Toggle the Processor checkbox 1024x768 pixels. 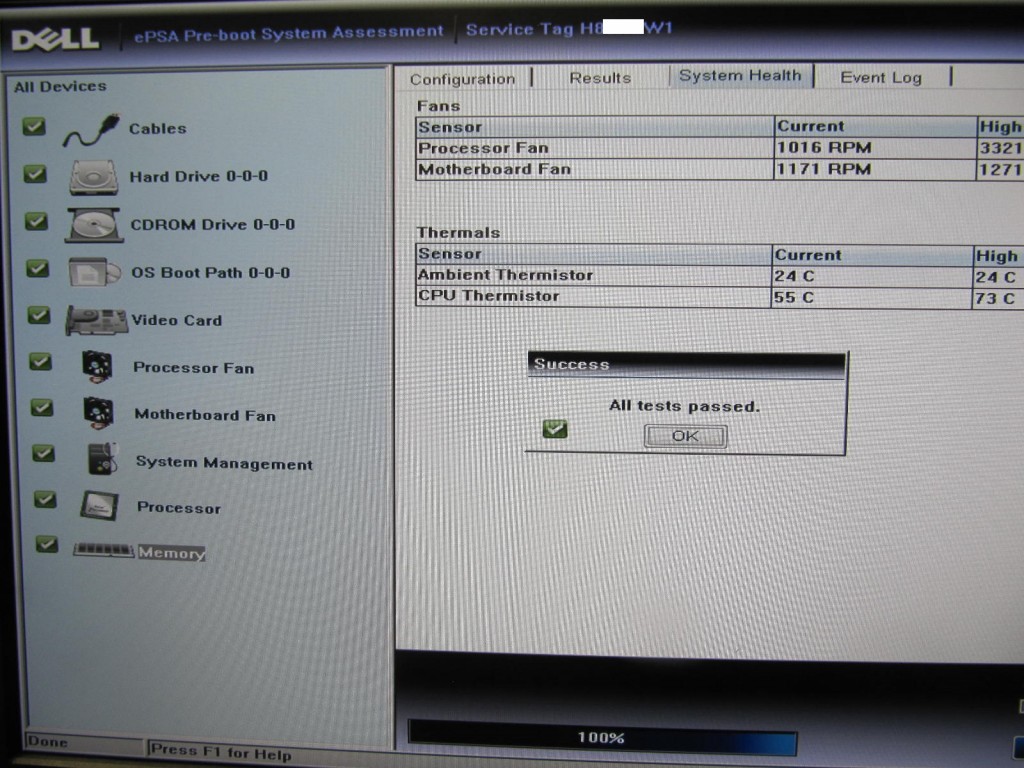click(45, 500)
